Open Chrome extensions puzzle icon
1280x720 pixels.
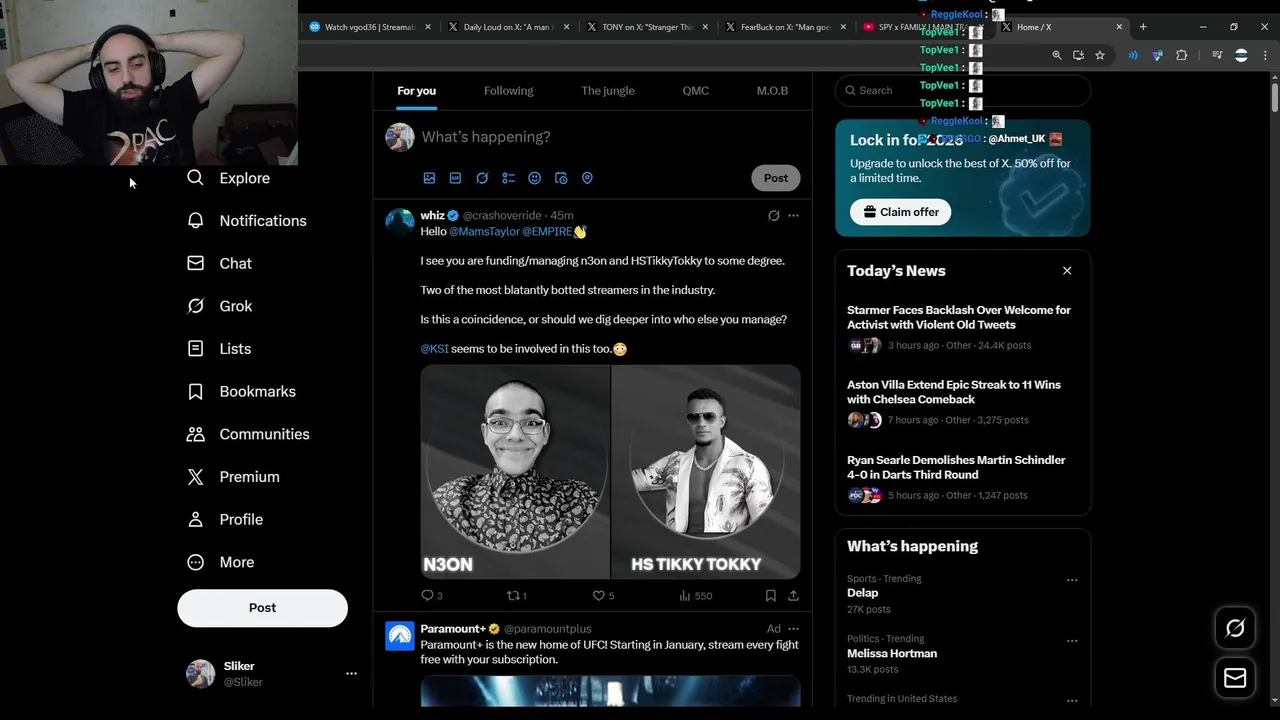(1181, 56)
